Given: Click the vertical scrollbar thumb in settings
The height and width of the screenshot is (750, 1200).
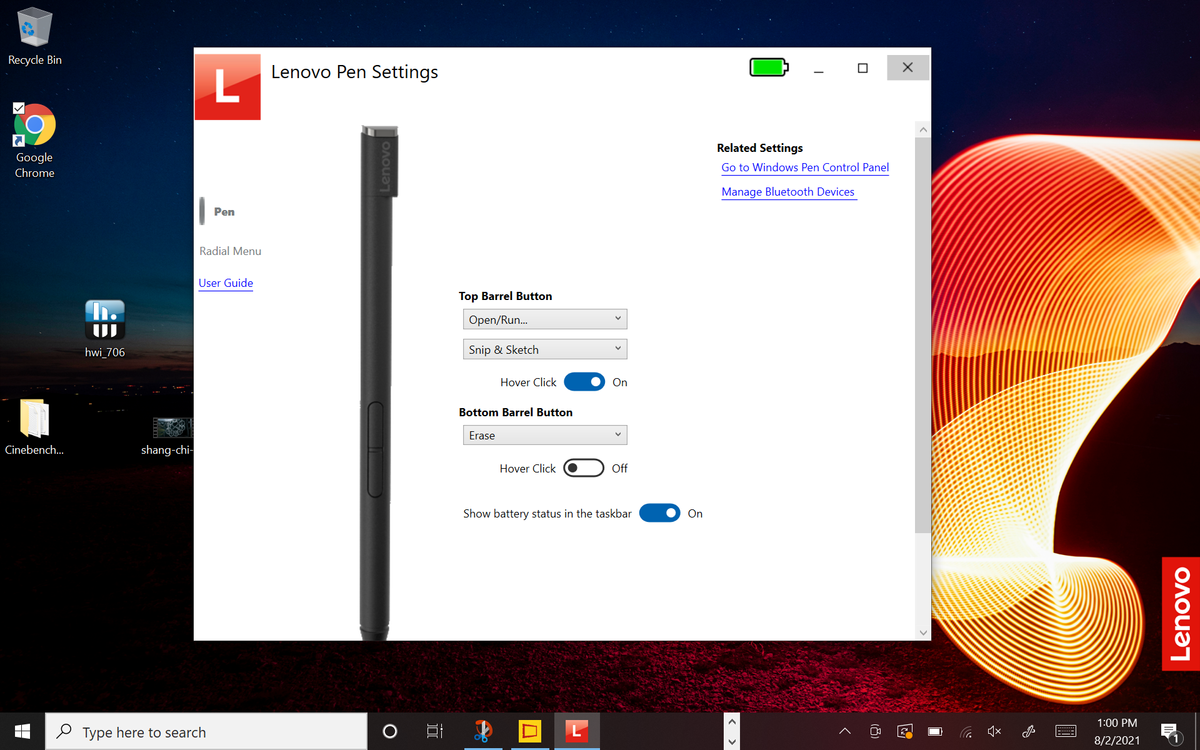Looking at the screenshot, I should click(x=923, y=335).
